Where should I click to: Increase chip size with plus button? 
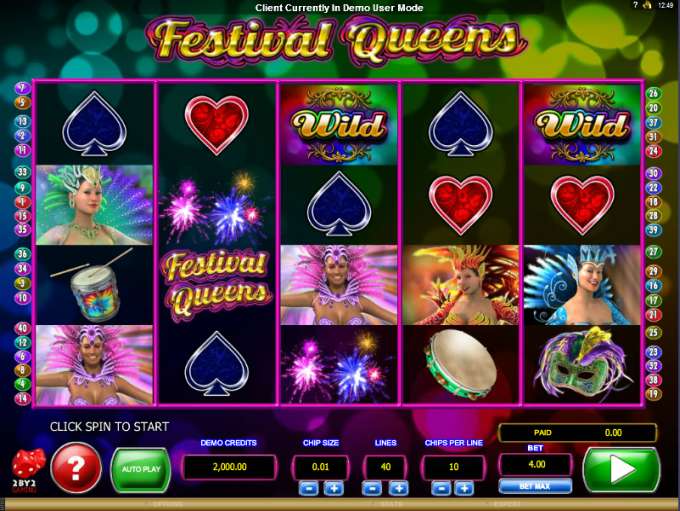333,488
